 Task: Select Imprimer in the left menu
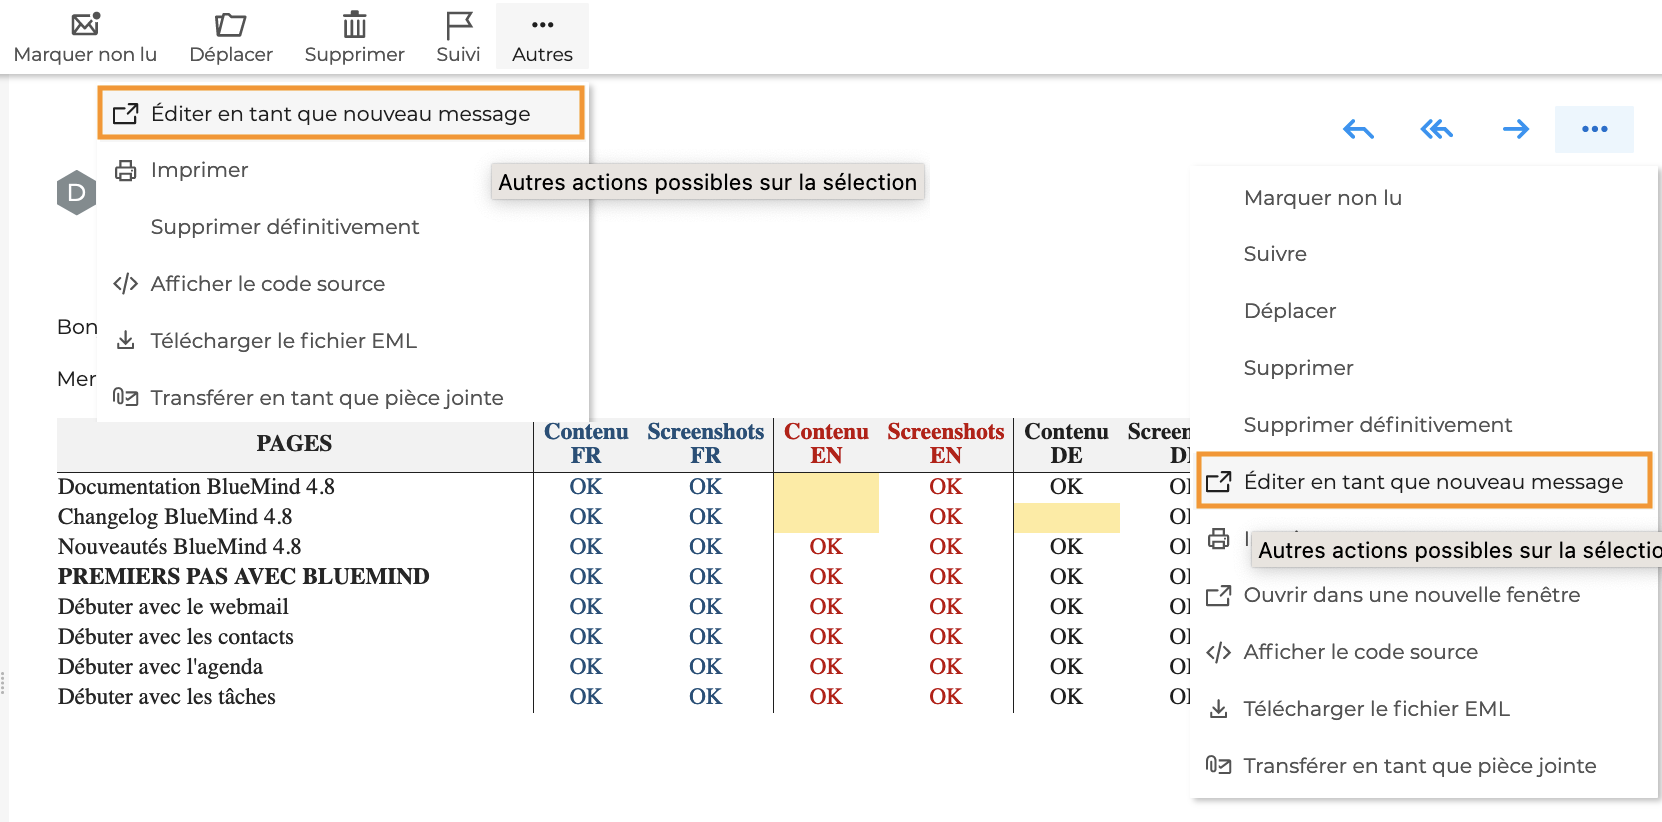pos(199,170)
